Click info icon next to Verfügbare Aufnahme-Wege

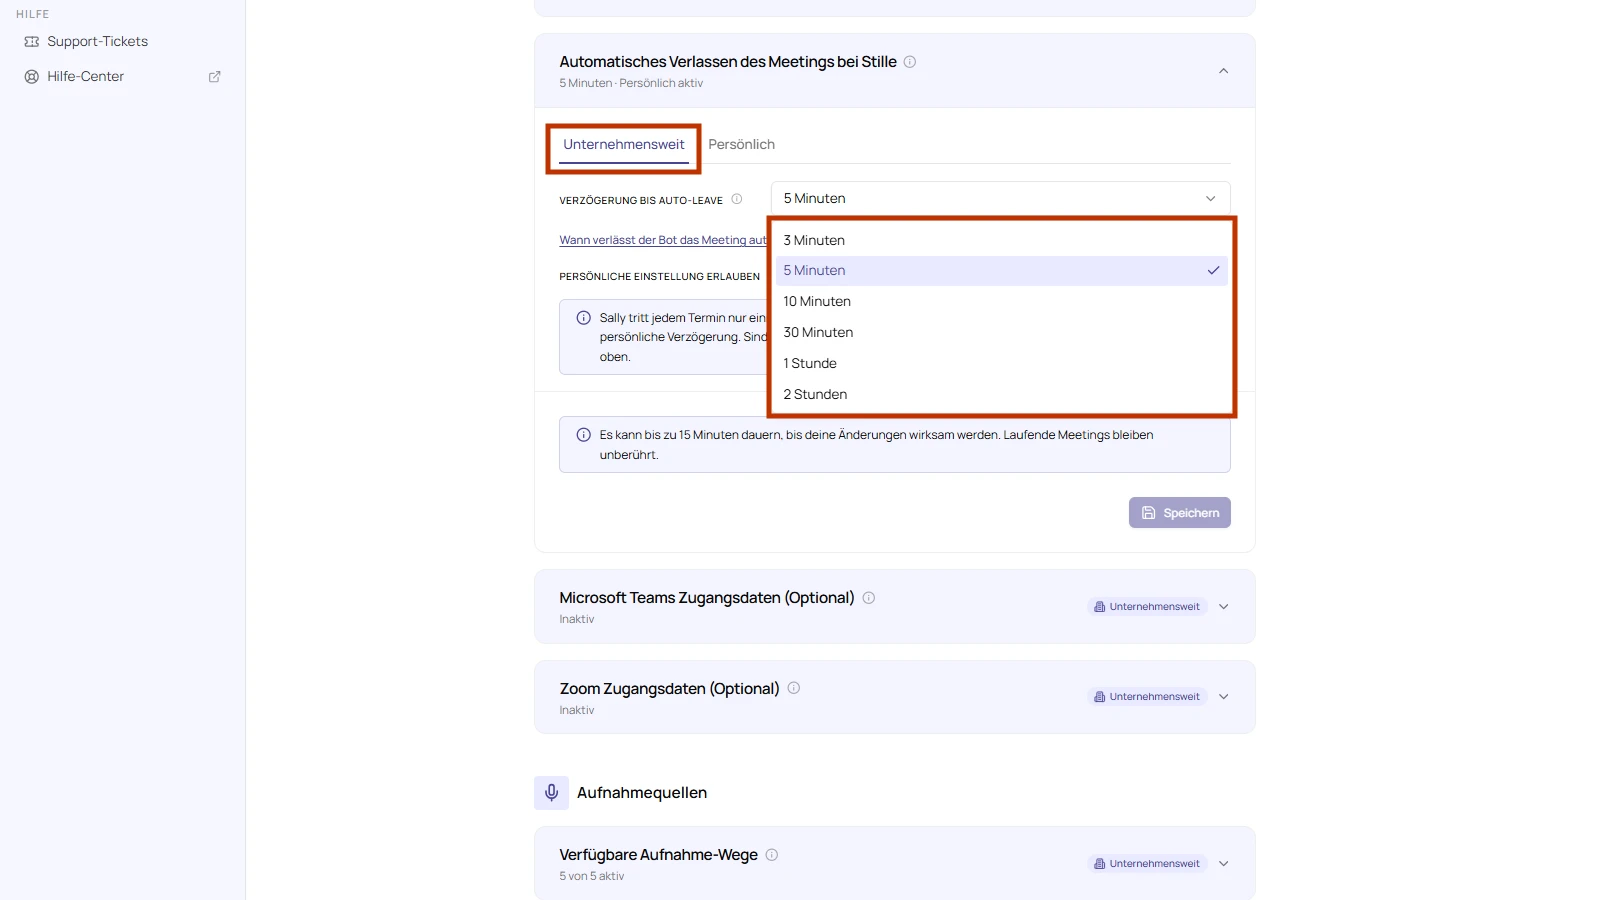coord(772,855)
